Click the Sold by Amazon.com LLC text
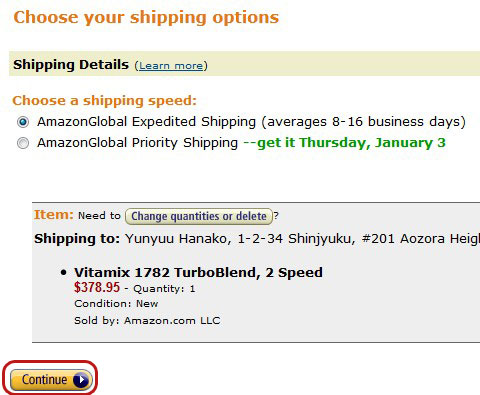The width and height of the screenshot is (480, 395). 147,321
